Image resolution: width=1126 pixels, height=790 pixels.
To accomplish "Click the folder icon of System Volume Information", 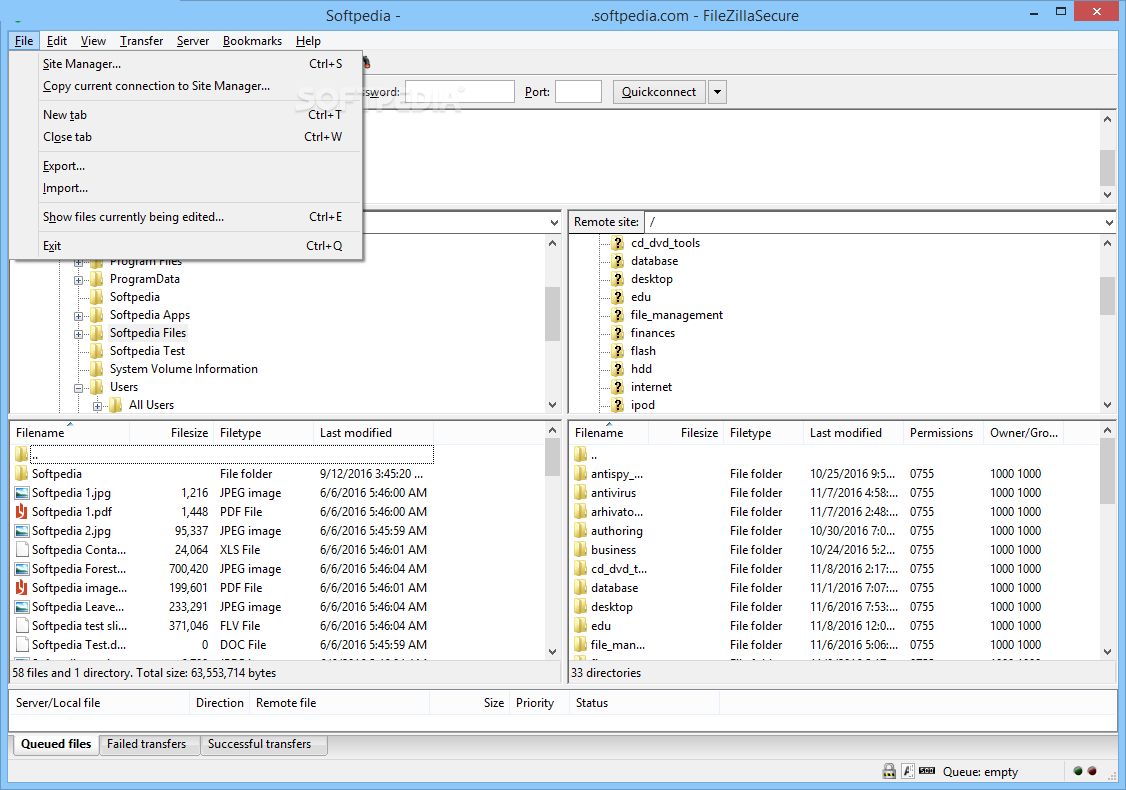I will [97, 368].
